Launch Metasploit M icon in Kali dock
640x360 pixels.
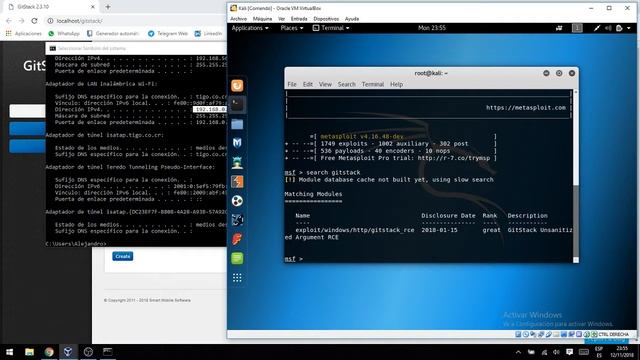pos(237,143)
